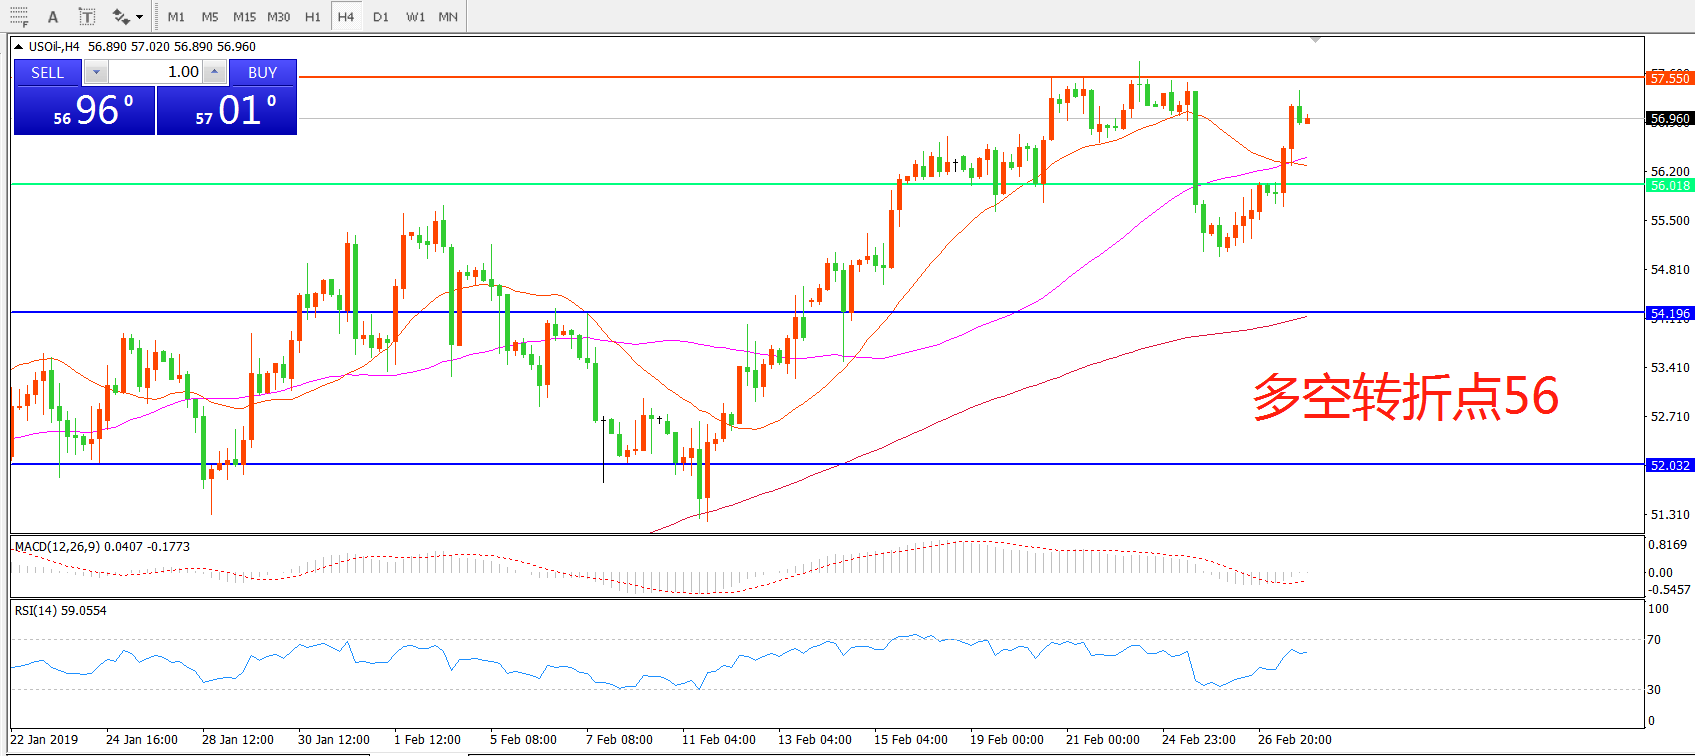Increase lot volume with up arrow
The image size is (1695, 756).
pos(214,72)
